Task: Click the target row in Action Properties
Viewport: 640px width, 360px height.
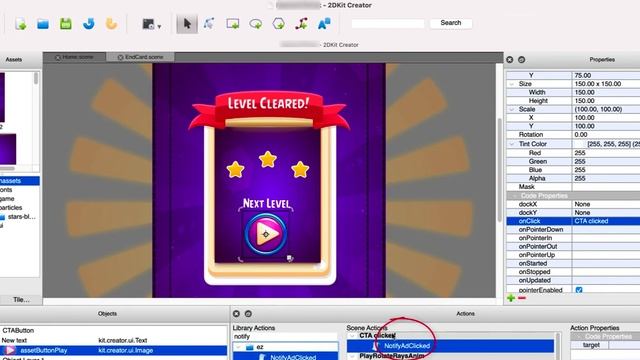Action: (605, 345)
